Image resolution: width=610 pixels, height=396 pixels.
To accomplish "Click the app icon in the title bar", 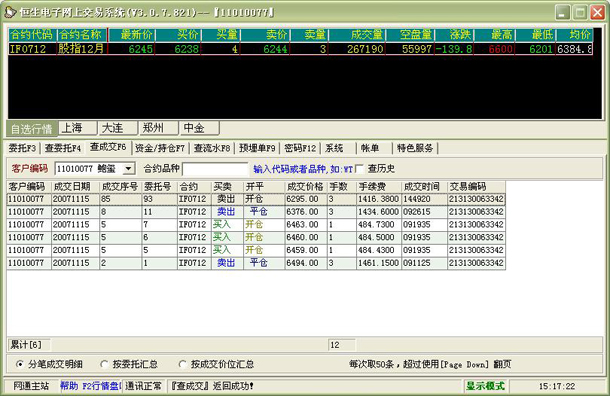I will point(10,12).
